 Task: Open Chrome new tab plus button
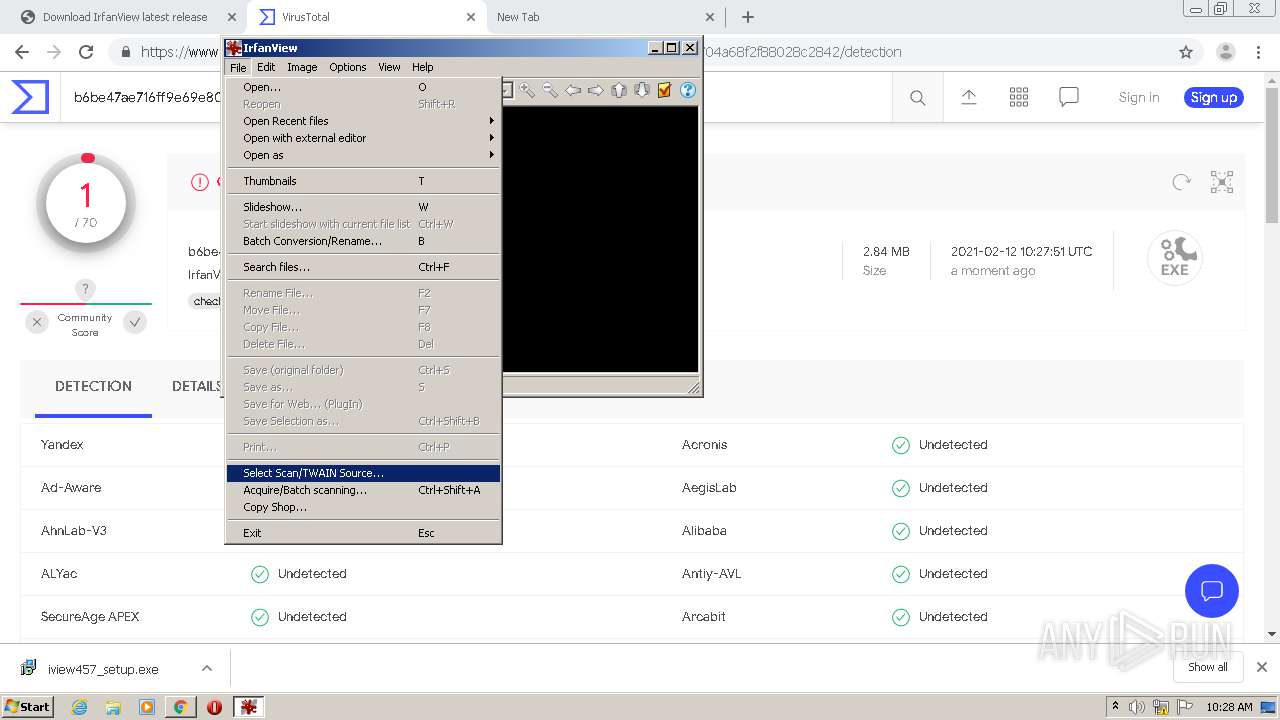[x=748, y=17]
